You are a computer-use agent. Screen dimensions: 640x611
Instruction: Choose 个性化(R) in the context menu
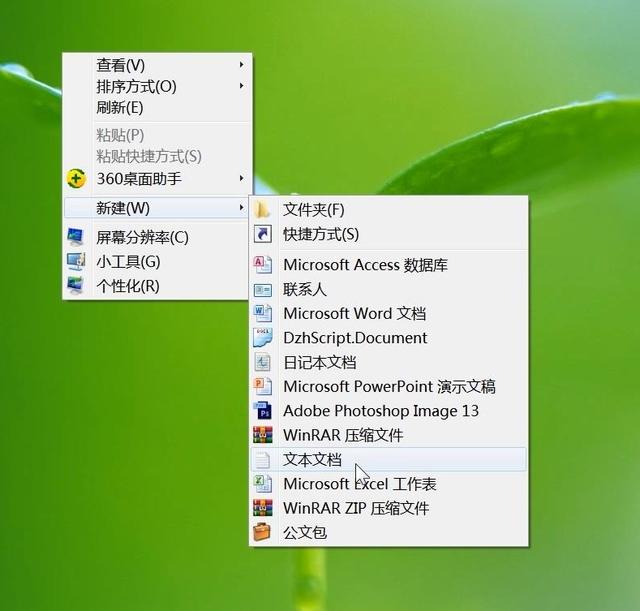(157, 286)
